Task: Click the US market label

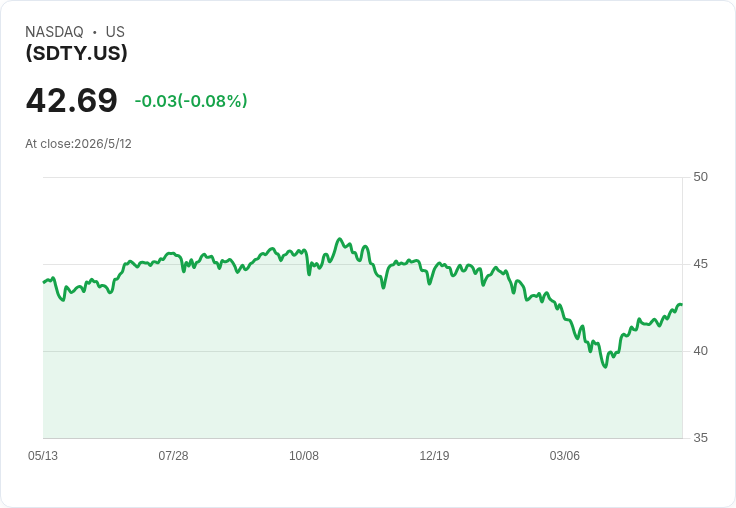Action: [x=115, y=32]
